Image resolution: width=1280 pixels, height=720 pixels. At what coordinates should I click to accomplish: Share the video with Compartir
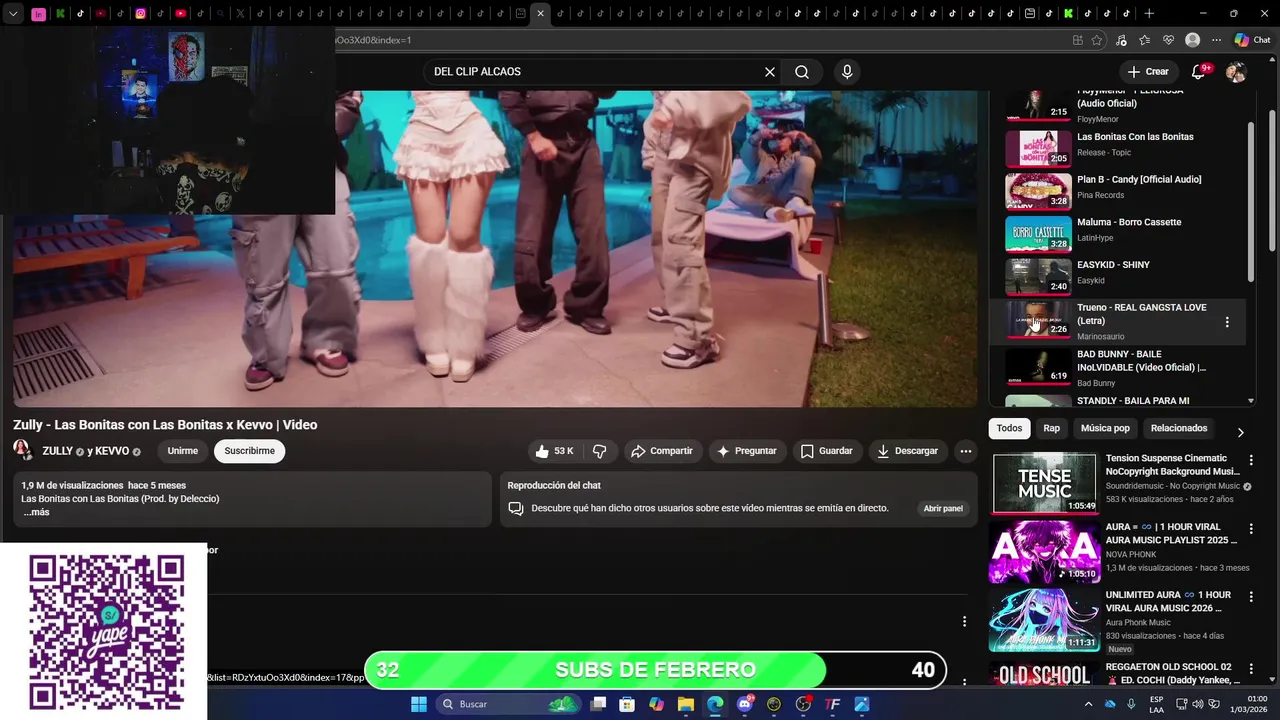[x=662, y=451]
